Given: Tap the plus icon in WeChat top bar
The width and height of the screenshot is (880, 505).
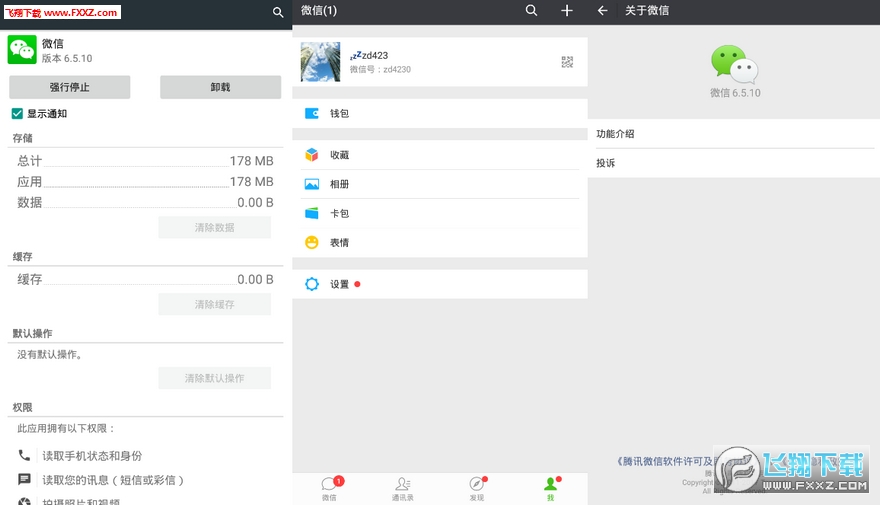Looking at the screenshot, I should coord(567,10).
